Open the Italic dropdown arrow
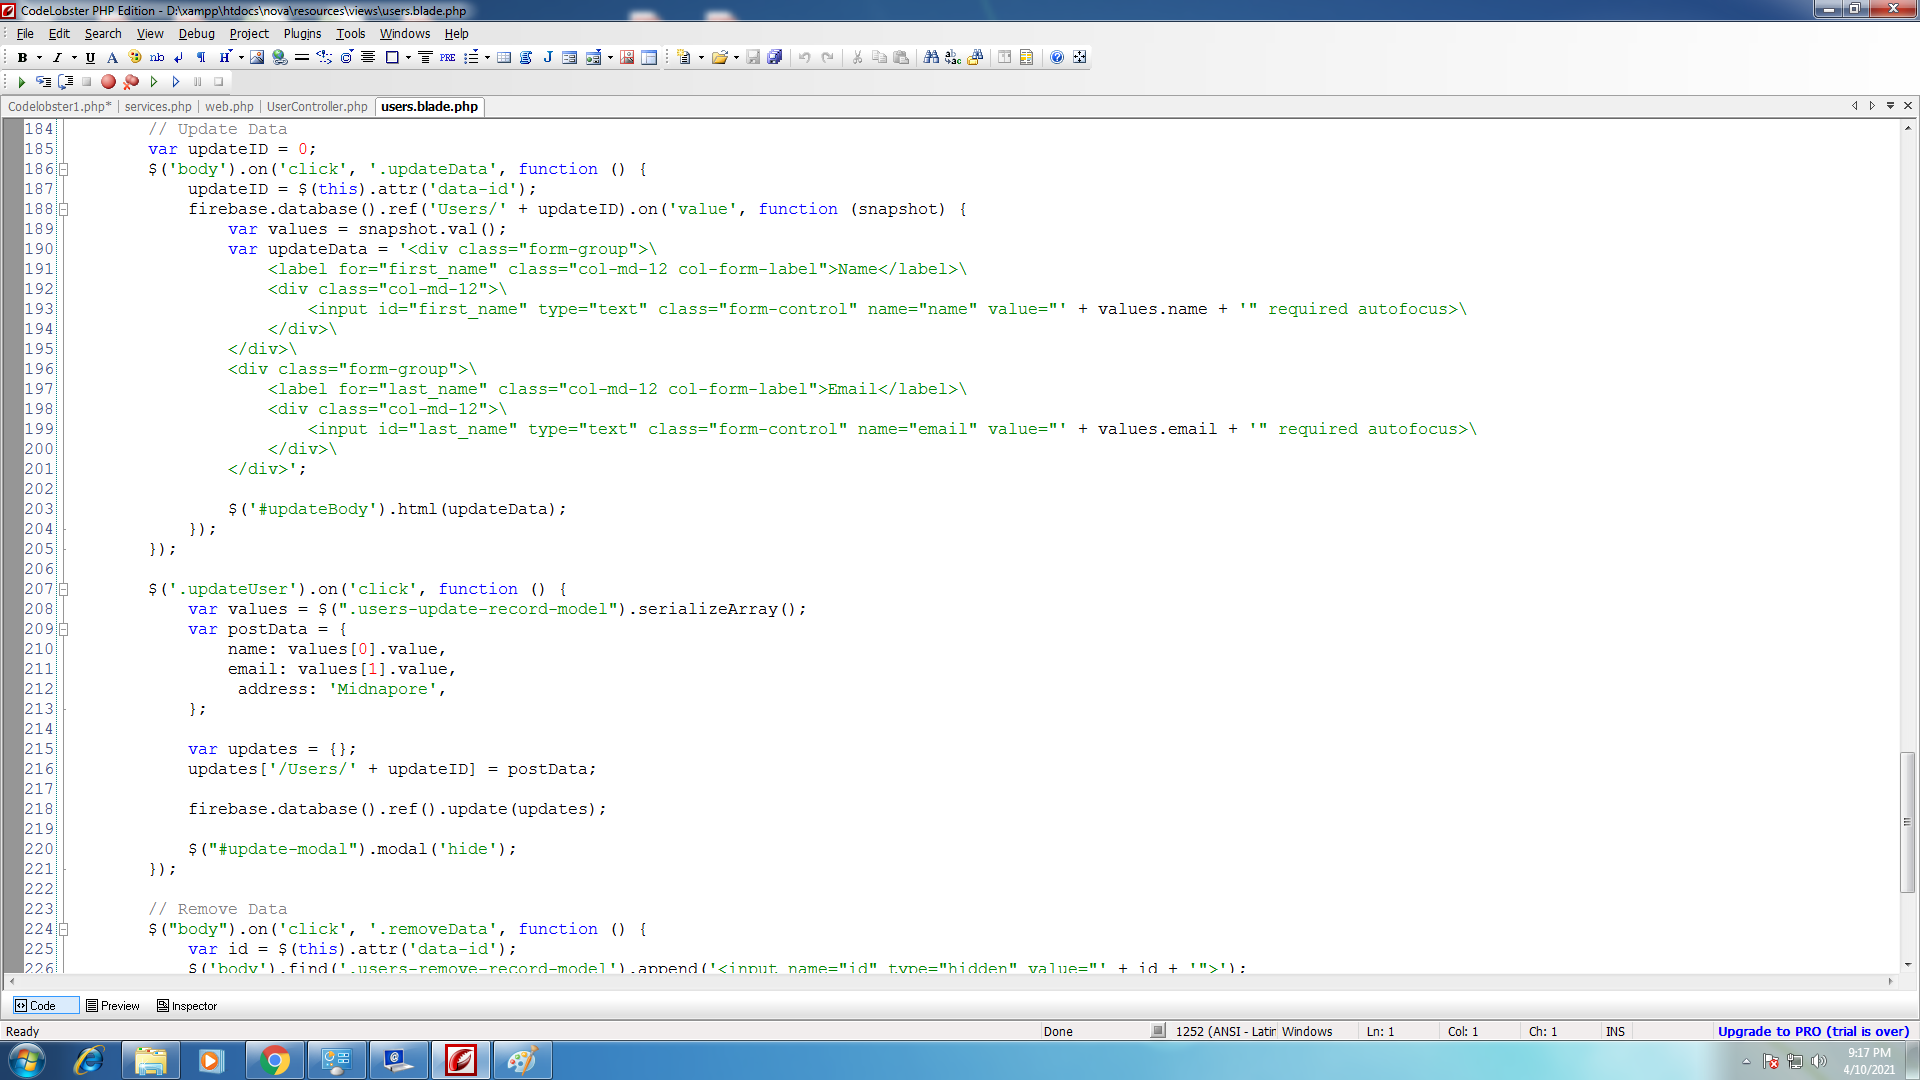Screen dimensions: 1920x1080 74,57
